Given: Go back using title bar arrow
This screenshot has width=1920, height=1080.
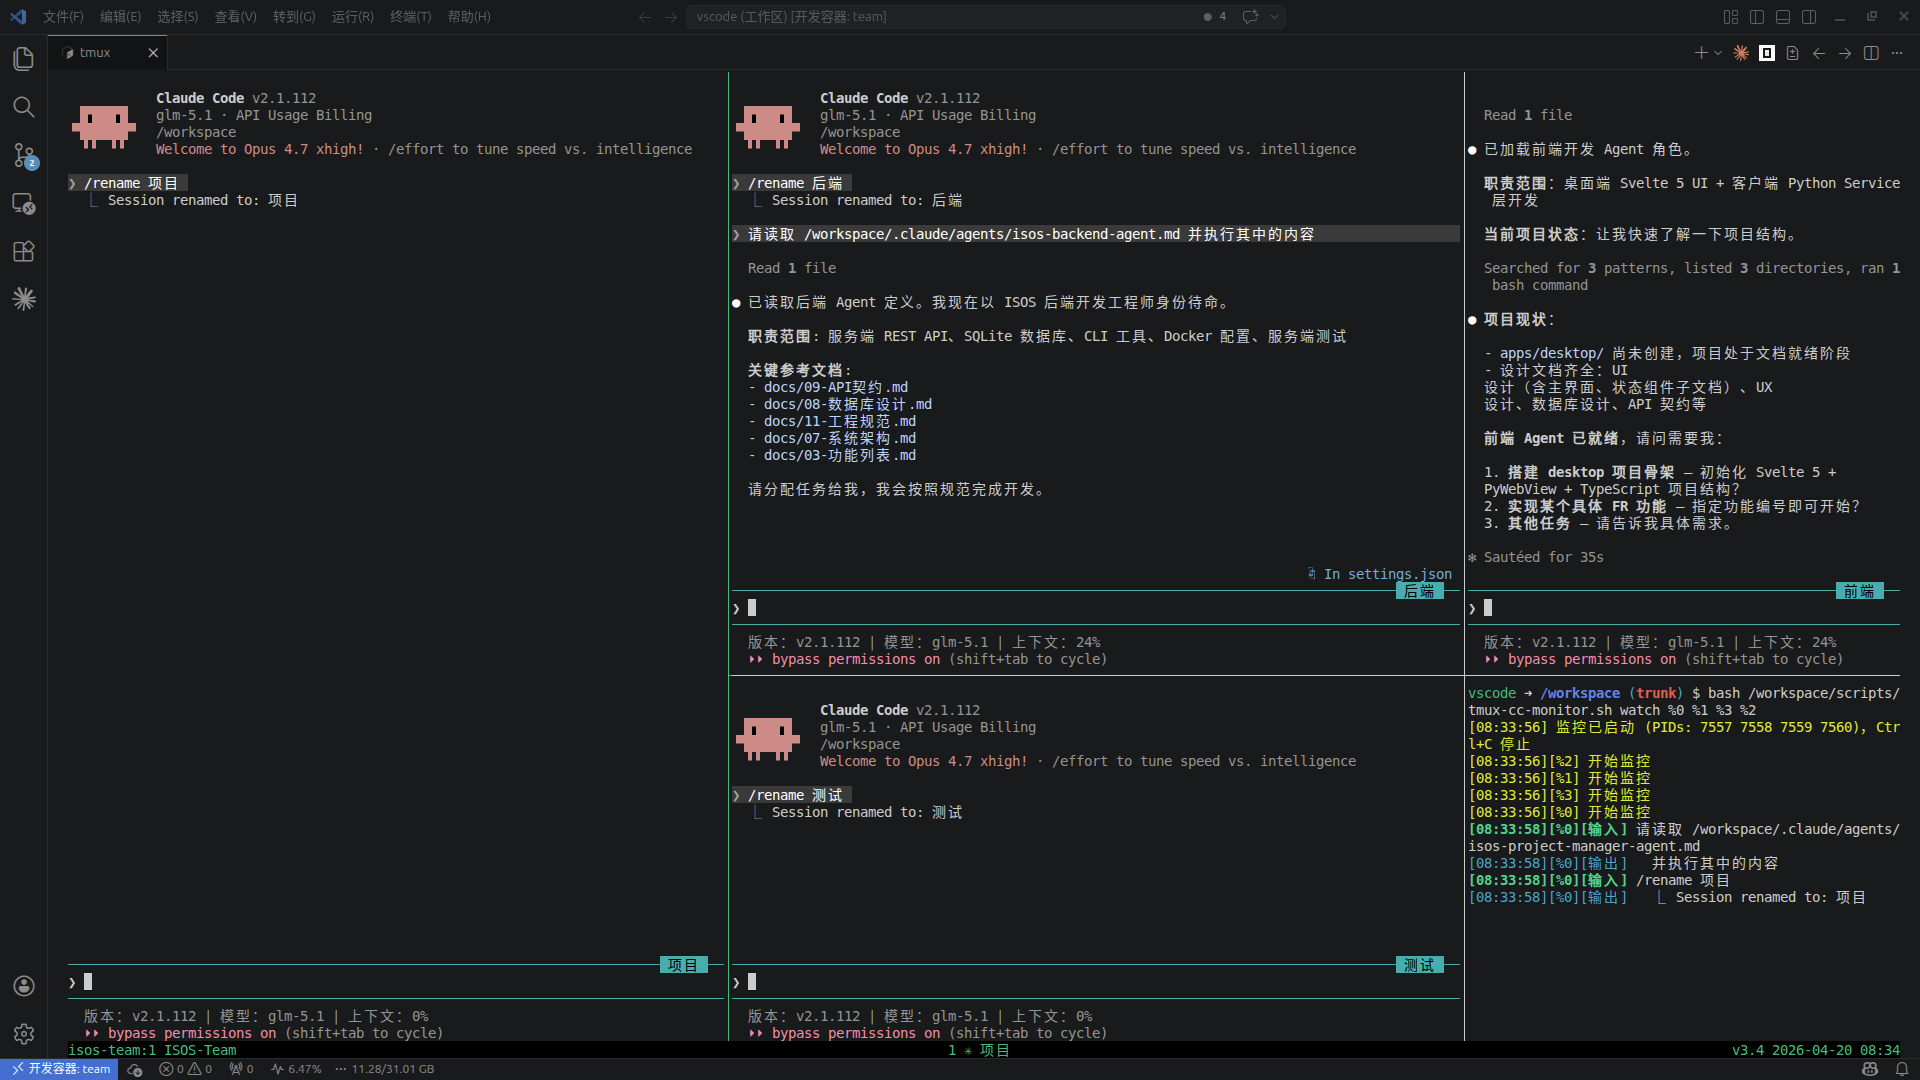Looking at the screenshot, I should tap(645, 17).
